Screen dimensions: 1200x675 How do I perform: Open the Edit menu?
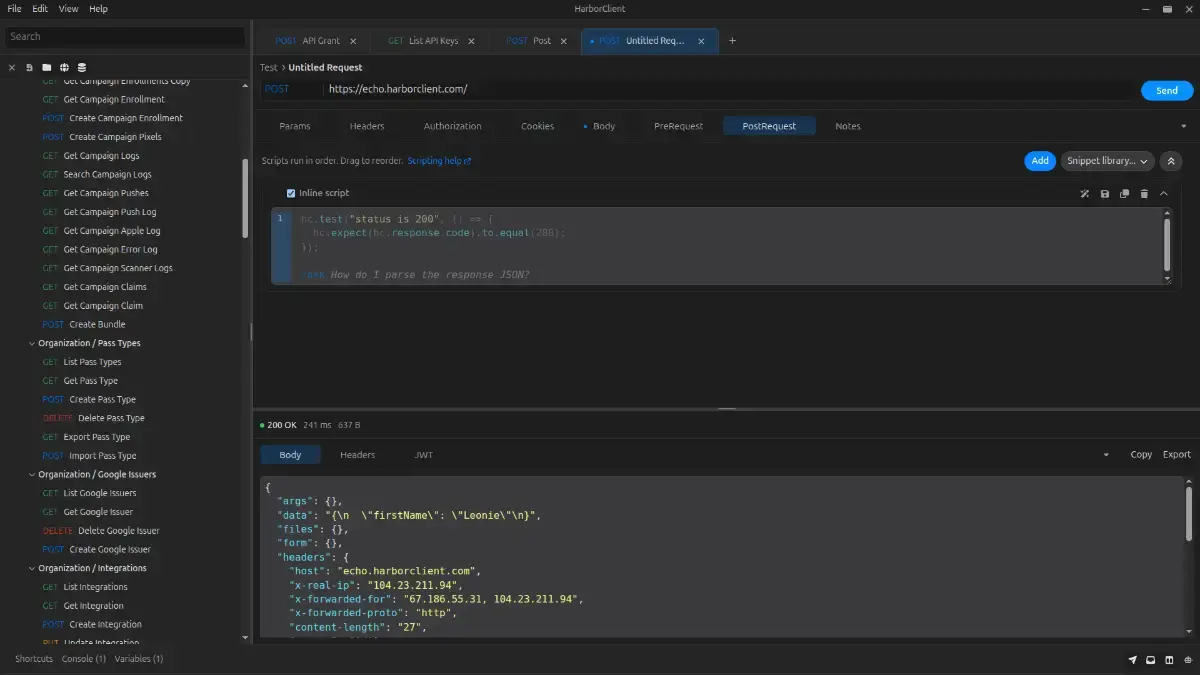tap(40, 8)
